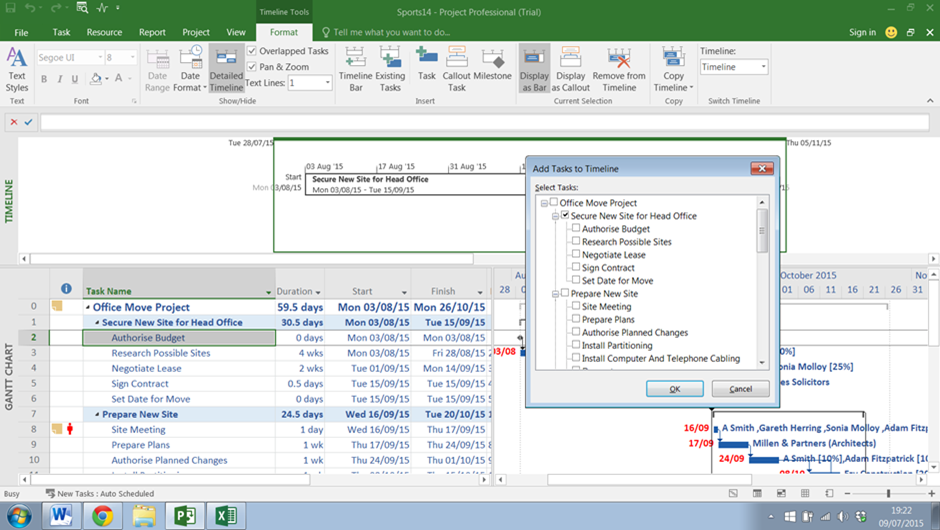Click the Indicators column info icon

pyautogui.click(x=66, y=288)
